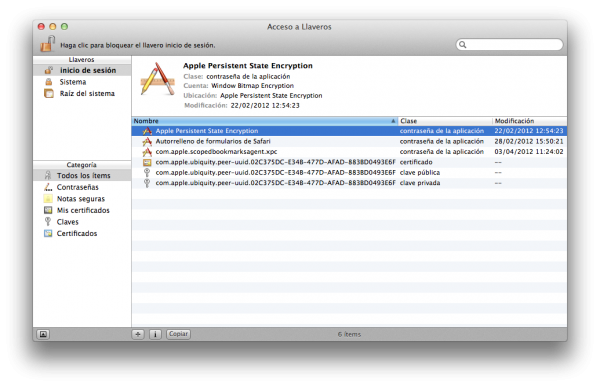
Task: Sort list by Nombre column header
Action: (x=264, y=121)
